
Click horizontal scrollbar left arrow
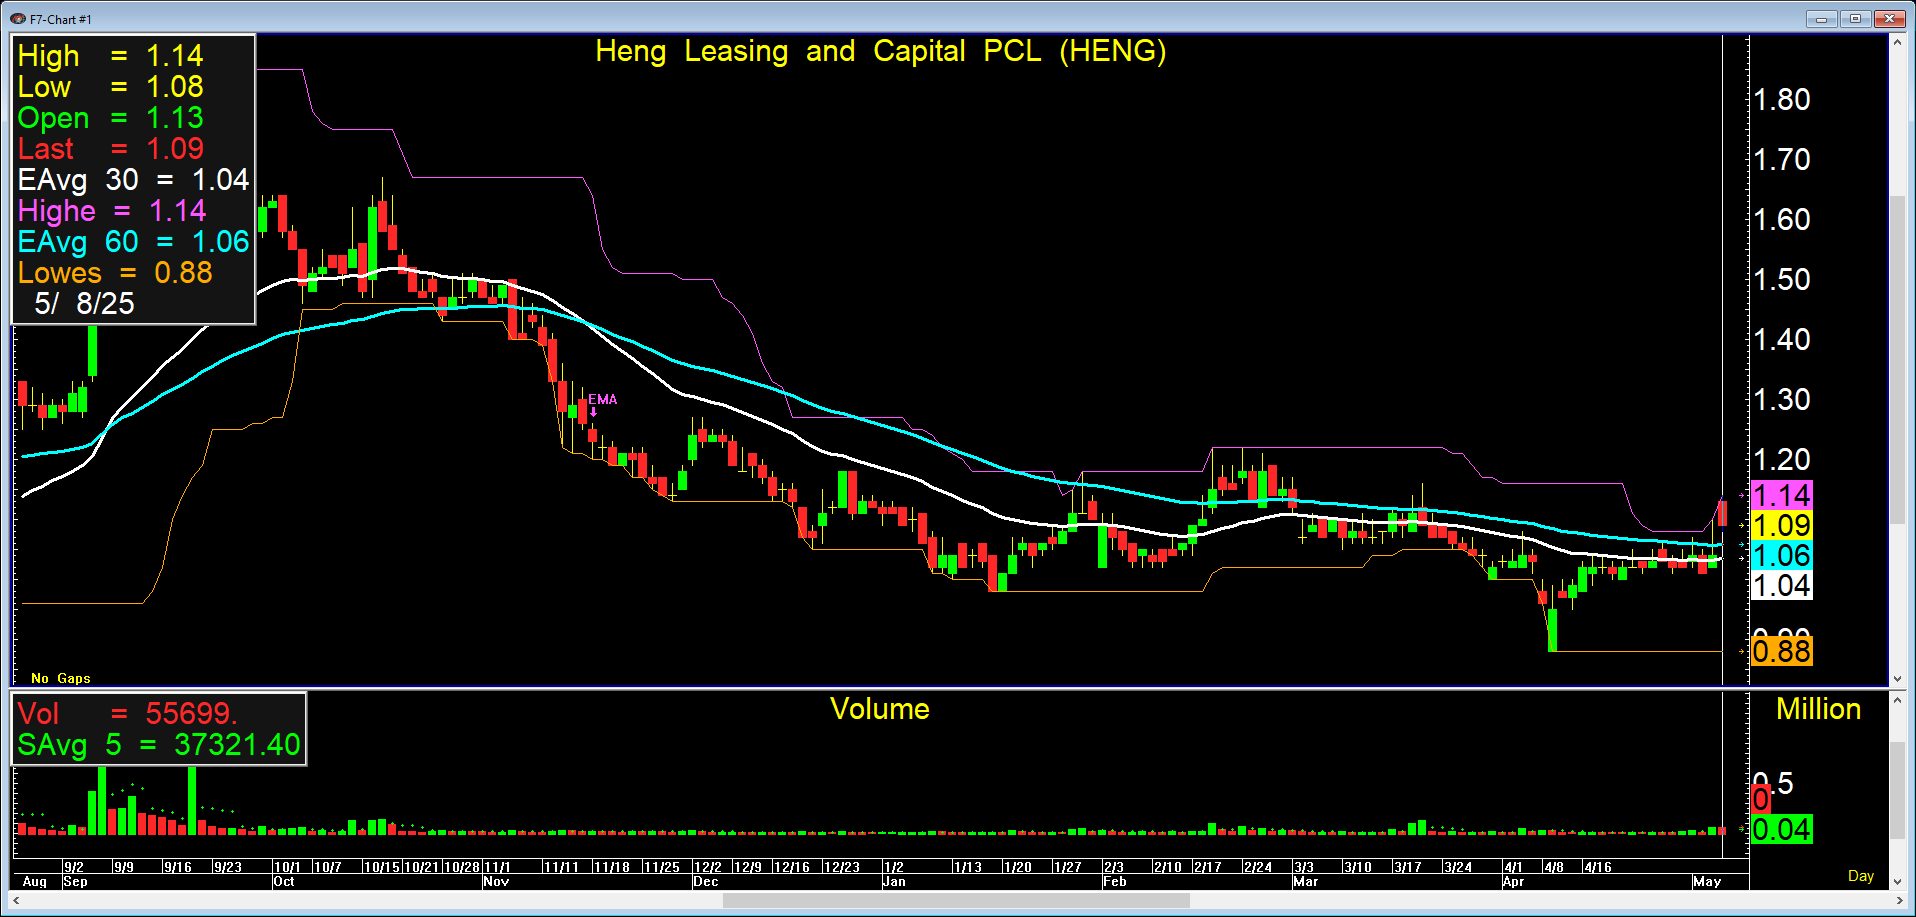17,900
